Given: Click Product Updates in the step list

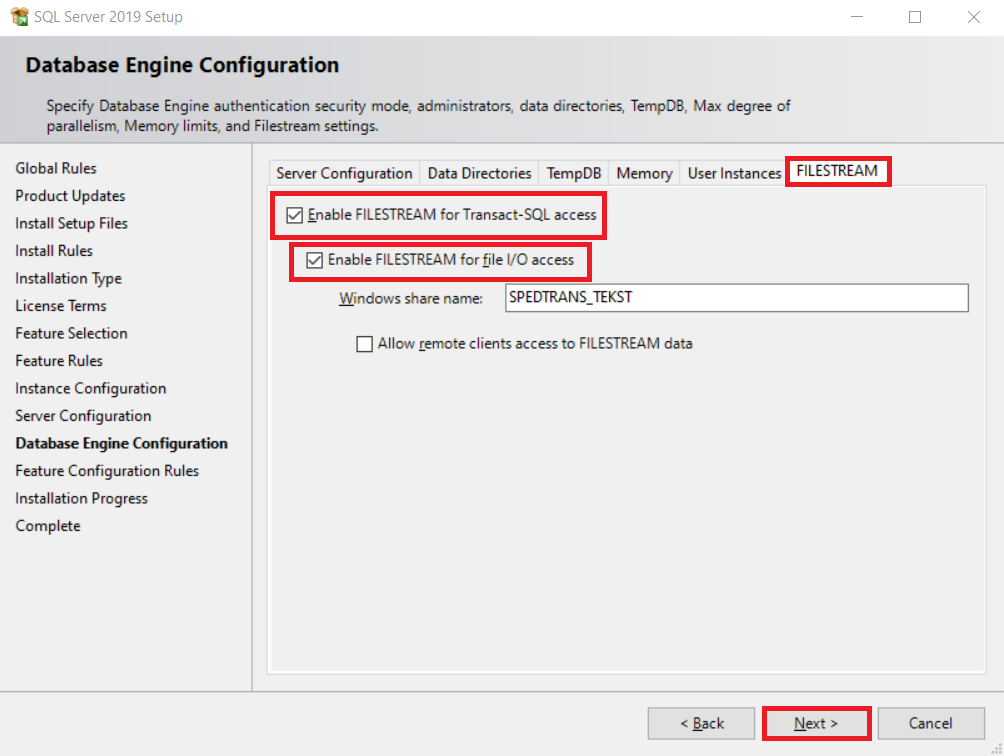Looking at the screenshot, I should point(70,196).
